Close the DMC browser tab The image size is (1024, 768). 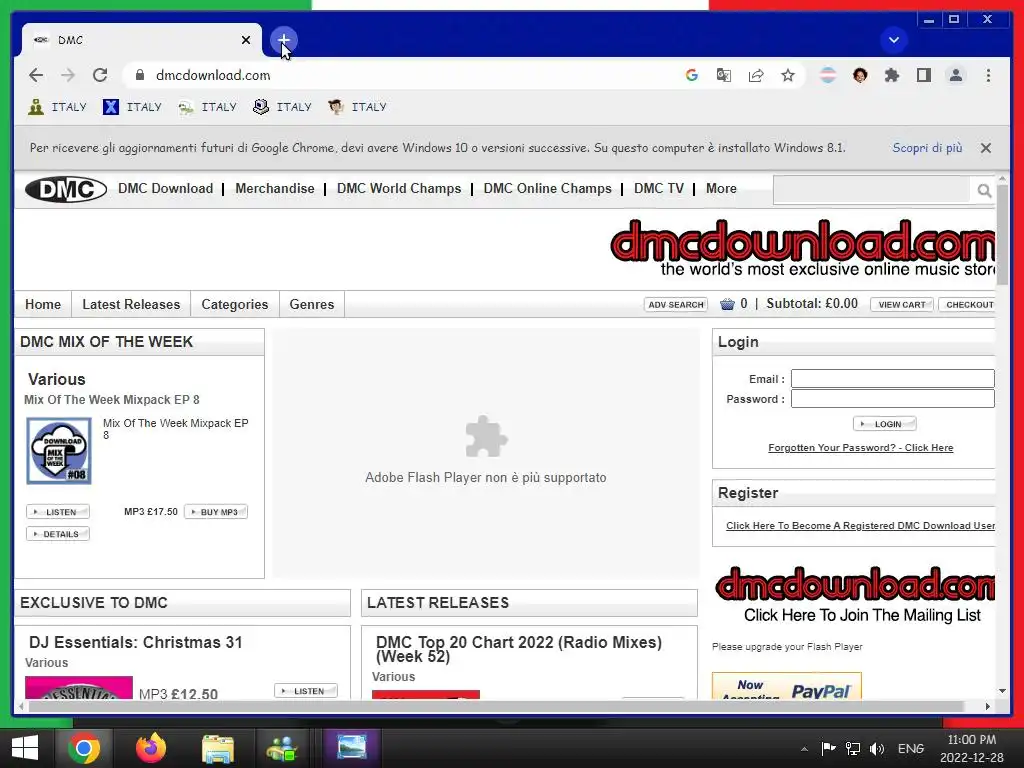click(246, 40)
